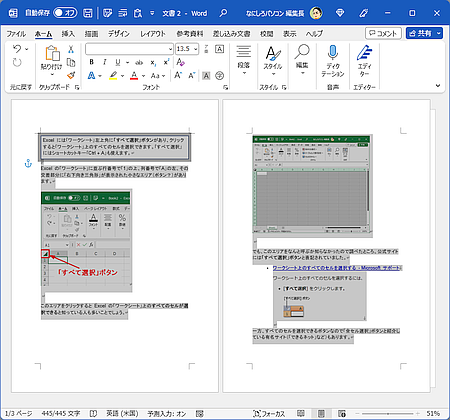Click the Clear All Formatting icon
The height and width of the screenshot is (420, 450).
[x=181, y=62]
